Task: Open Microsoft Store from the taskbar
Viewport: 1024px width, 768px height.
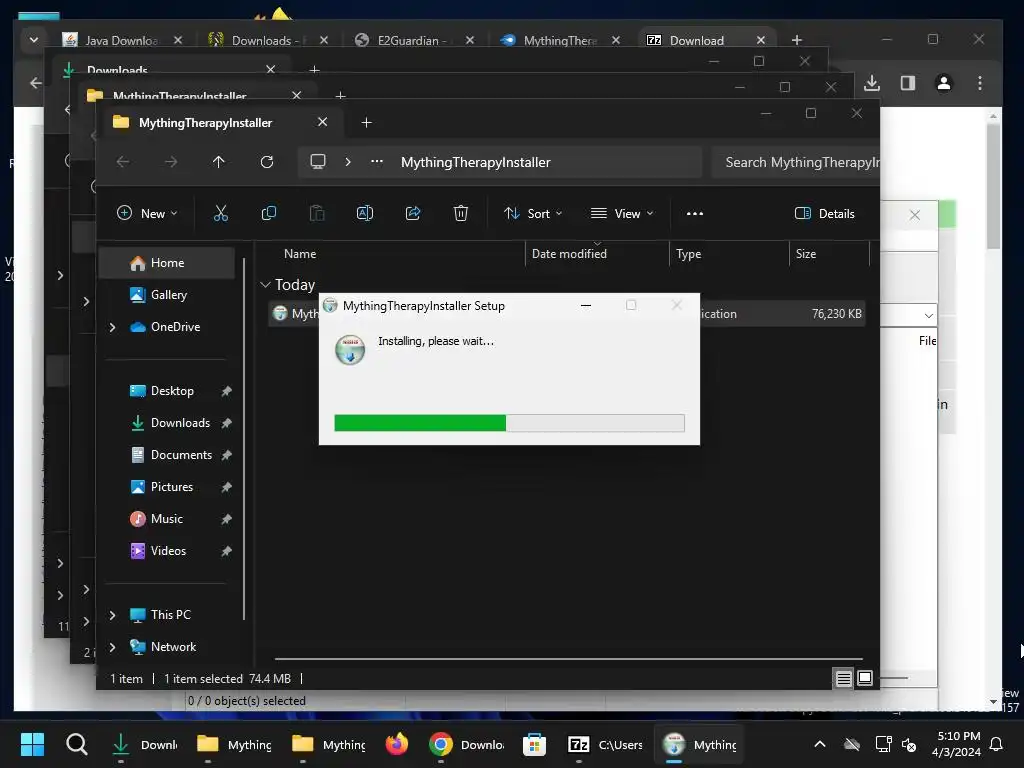Action: pos(534,744)
